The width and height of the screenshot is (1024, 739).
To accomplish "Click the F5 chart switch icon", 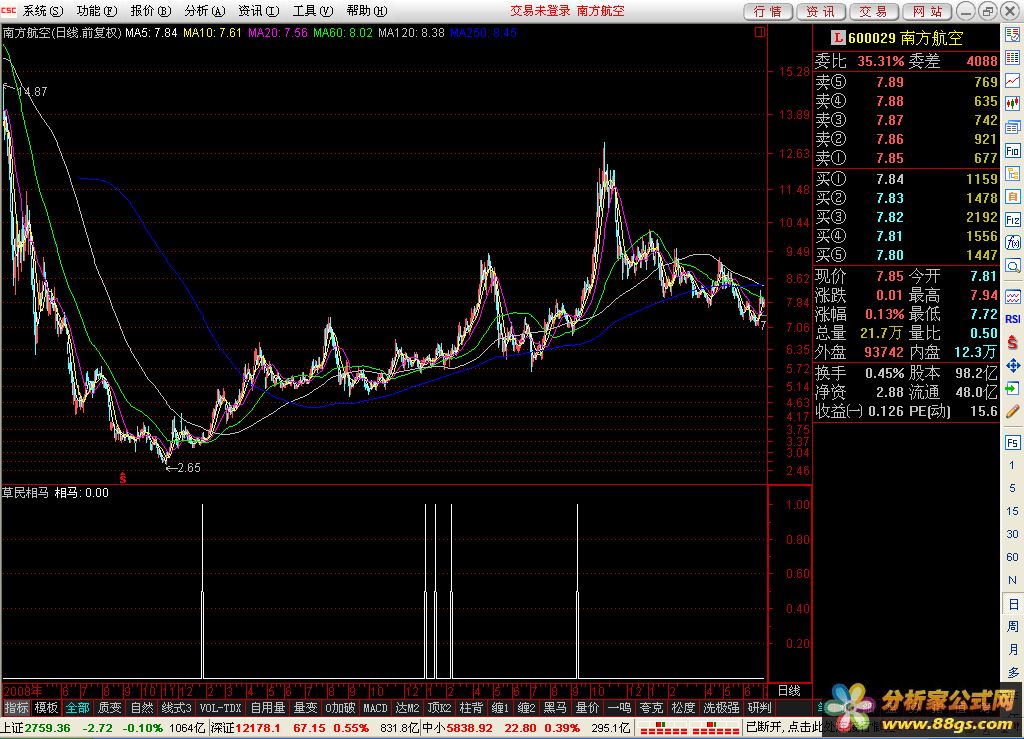I will (x=1012, y=443).
